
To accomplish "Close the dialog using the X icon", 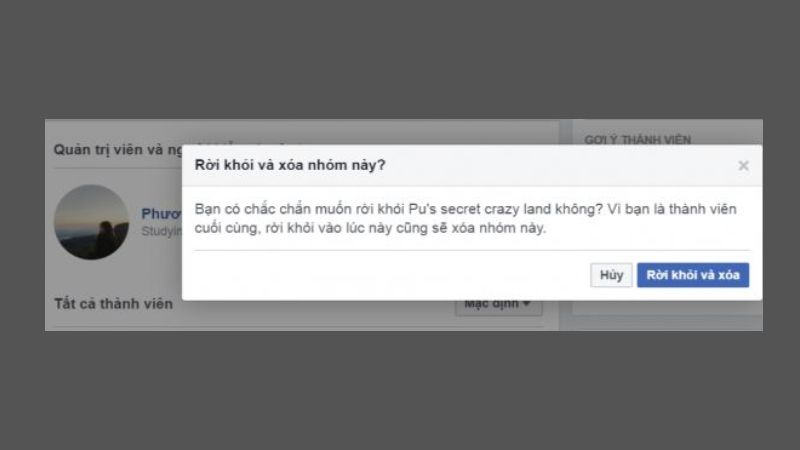I will pos(743,165).
